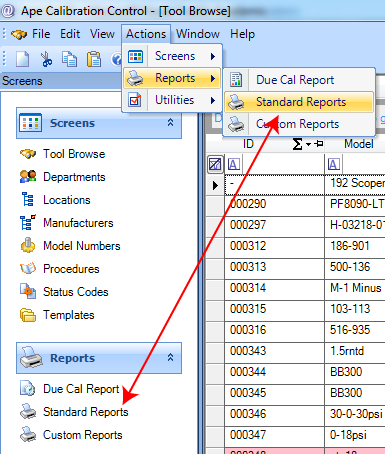Open Manufacturers screen from the sidebar
Image resolution: width=385 pixels, height=454 pixels.
(x=78, y=223)
